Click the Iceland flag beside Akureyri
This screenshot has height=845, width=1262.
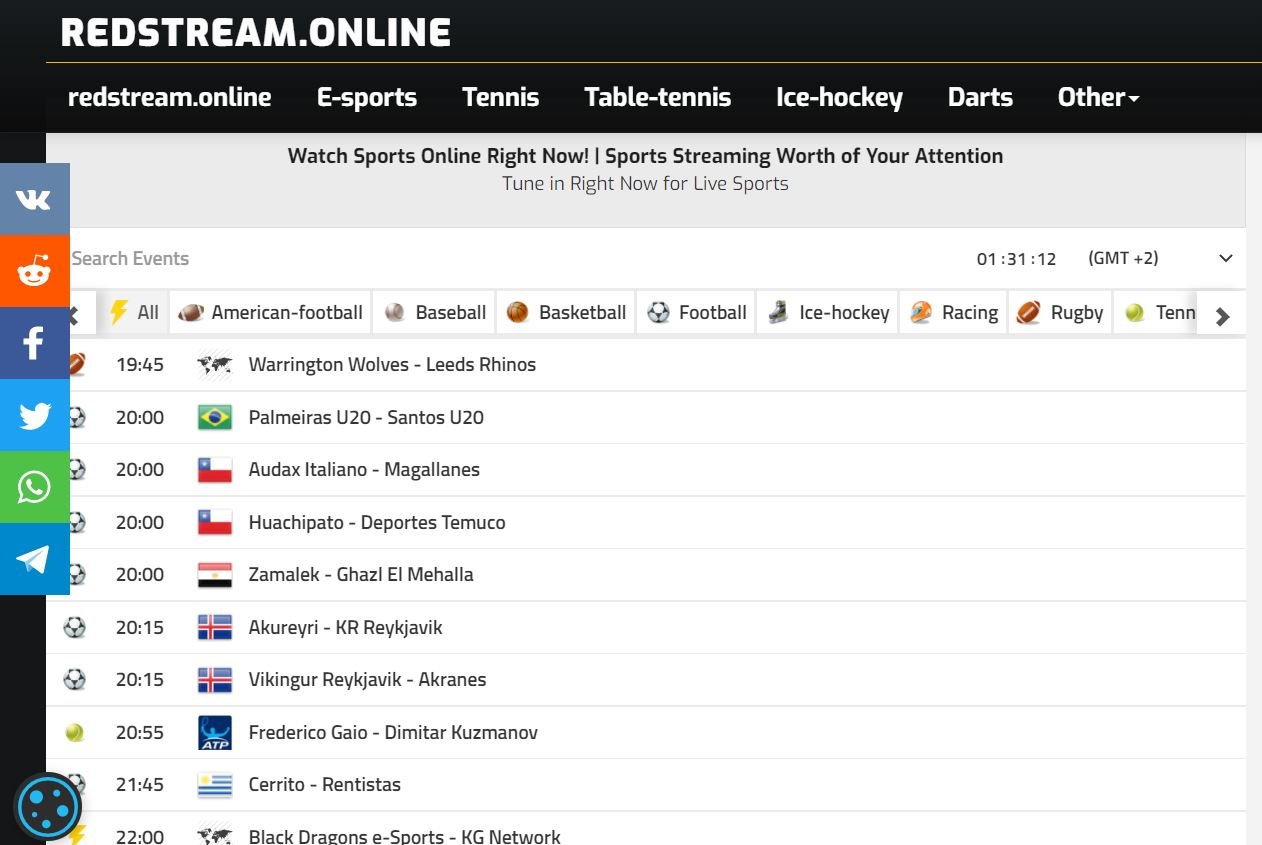coord(215,627)
